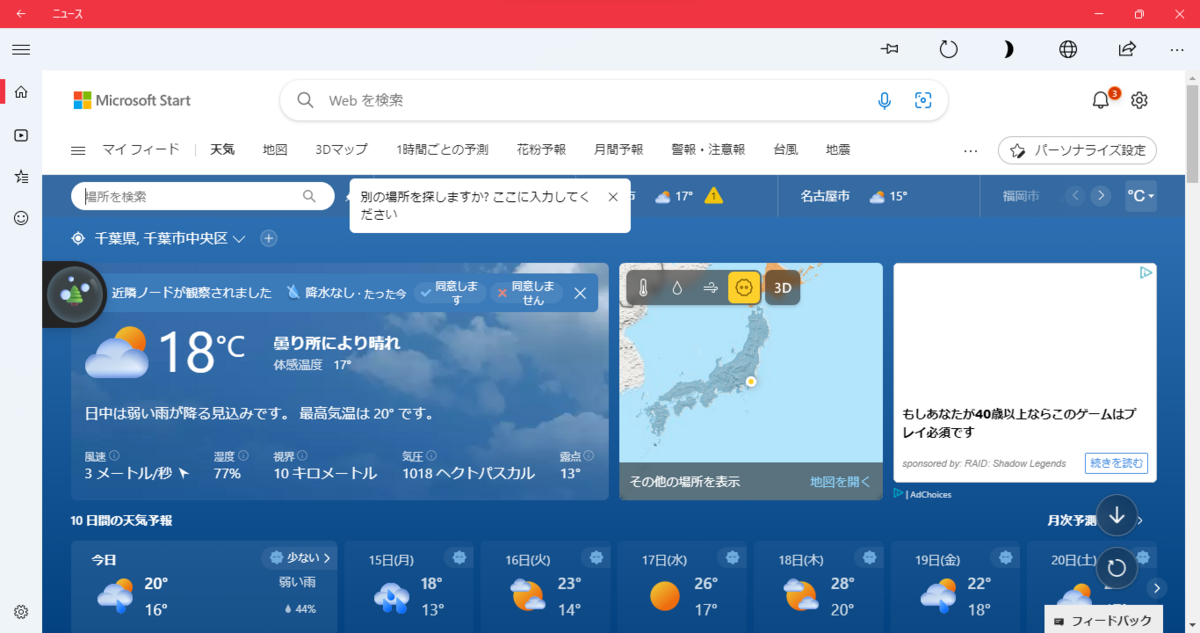This screenshot has height=633, width=1200.
Task: Open the hamburger navigation menu
Action: pos(21,49)
